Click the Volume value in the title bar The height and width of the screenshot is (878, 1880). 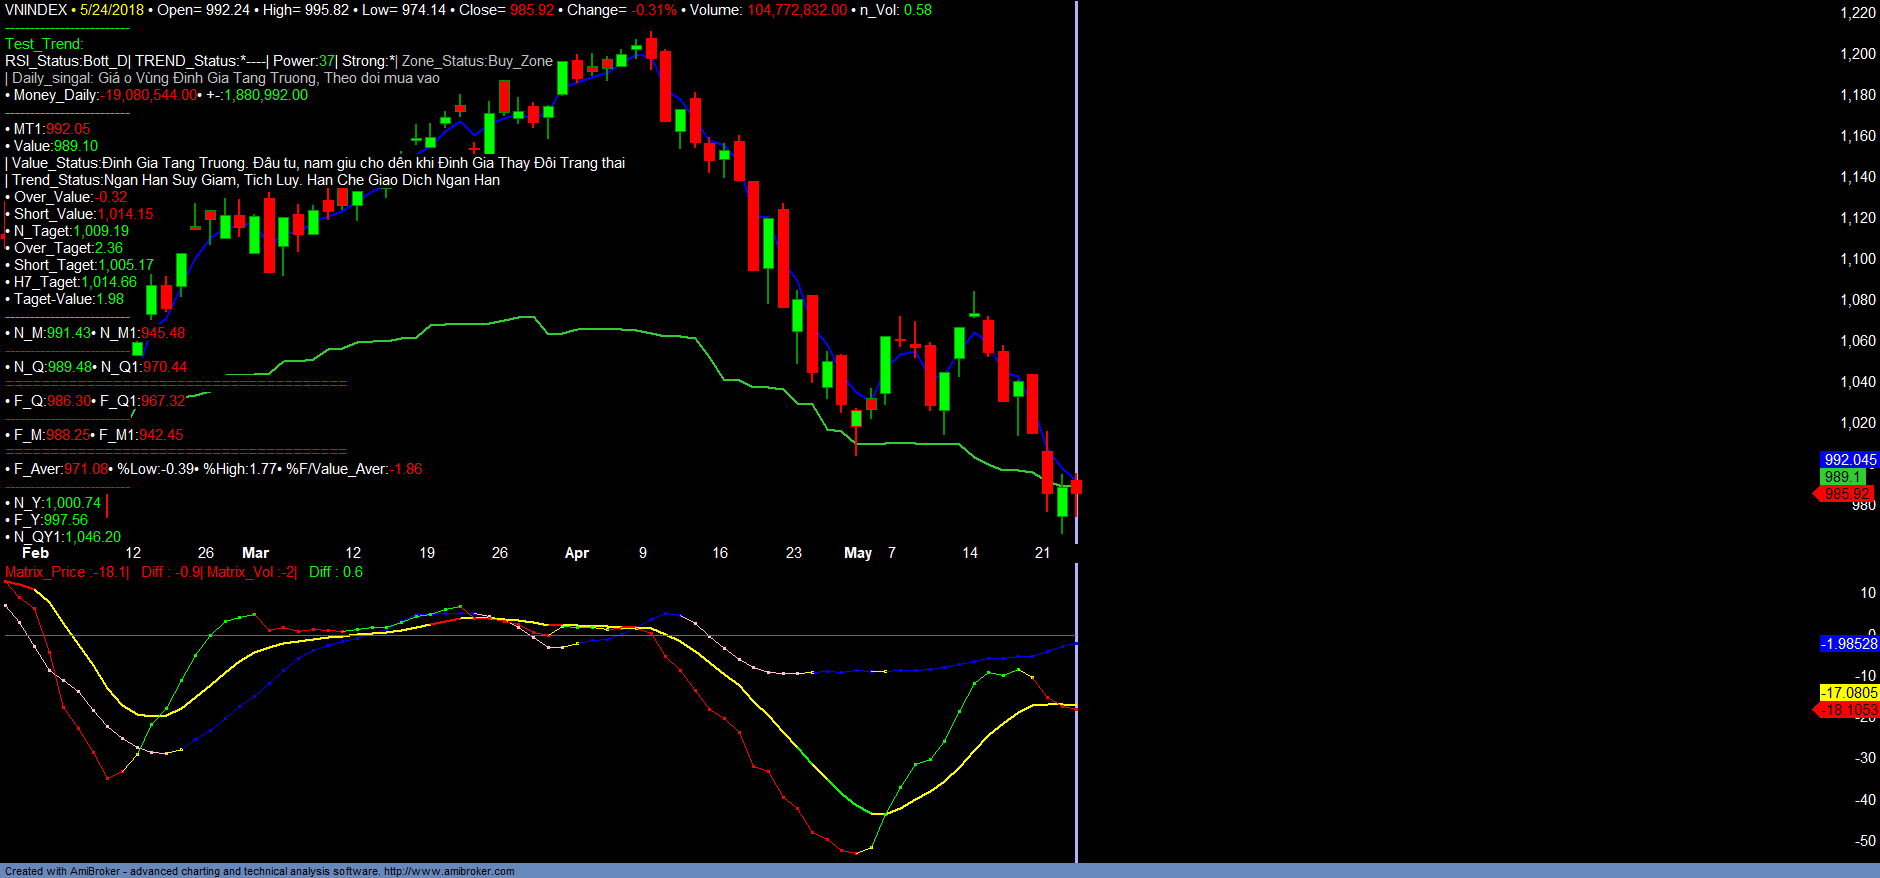click(x=797, y=10)
